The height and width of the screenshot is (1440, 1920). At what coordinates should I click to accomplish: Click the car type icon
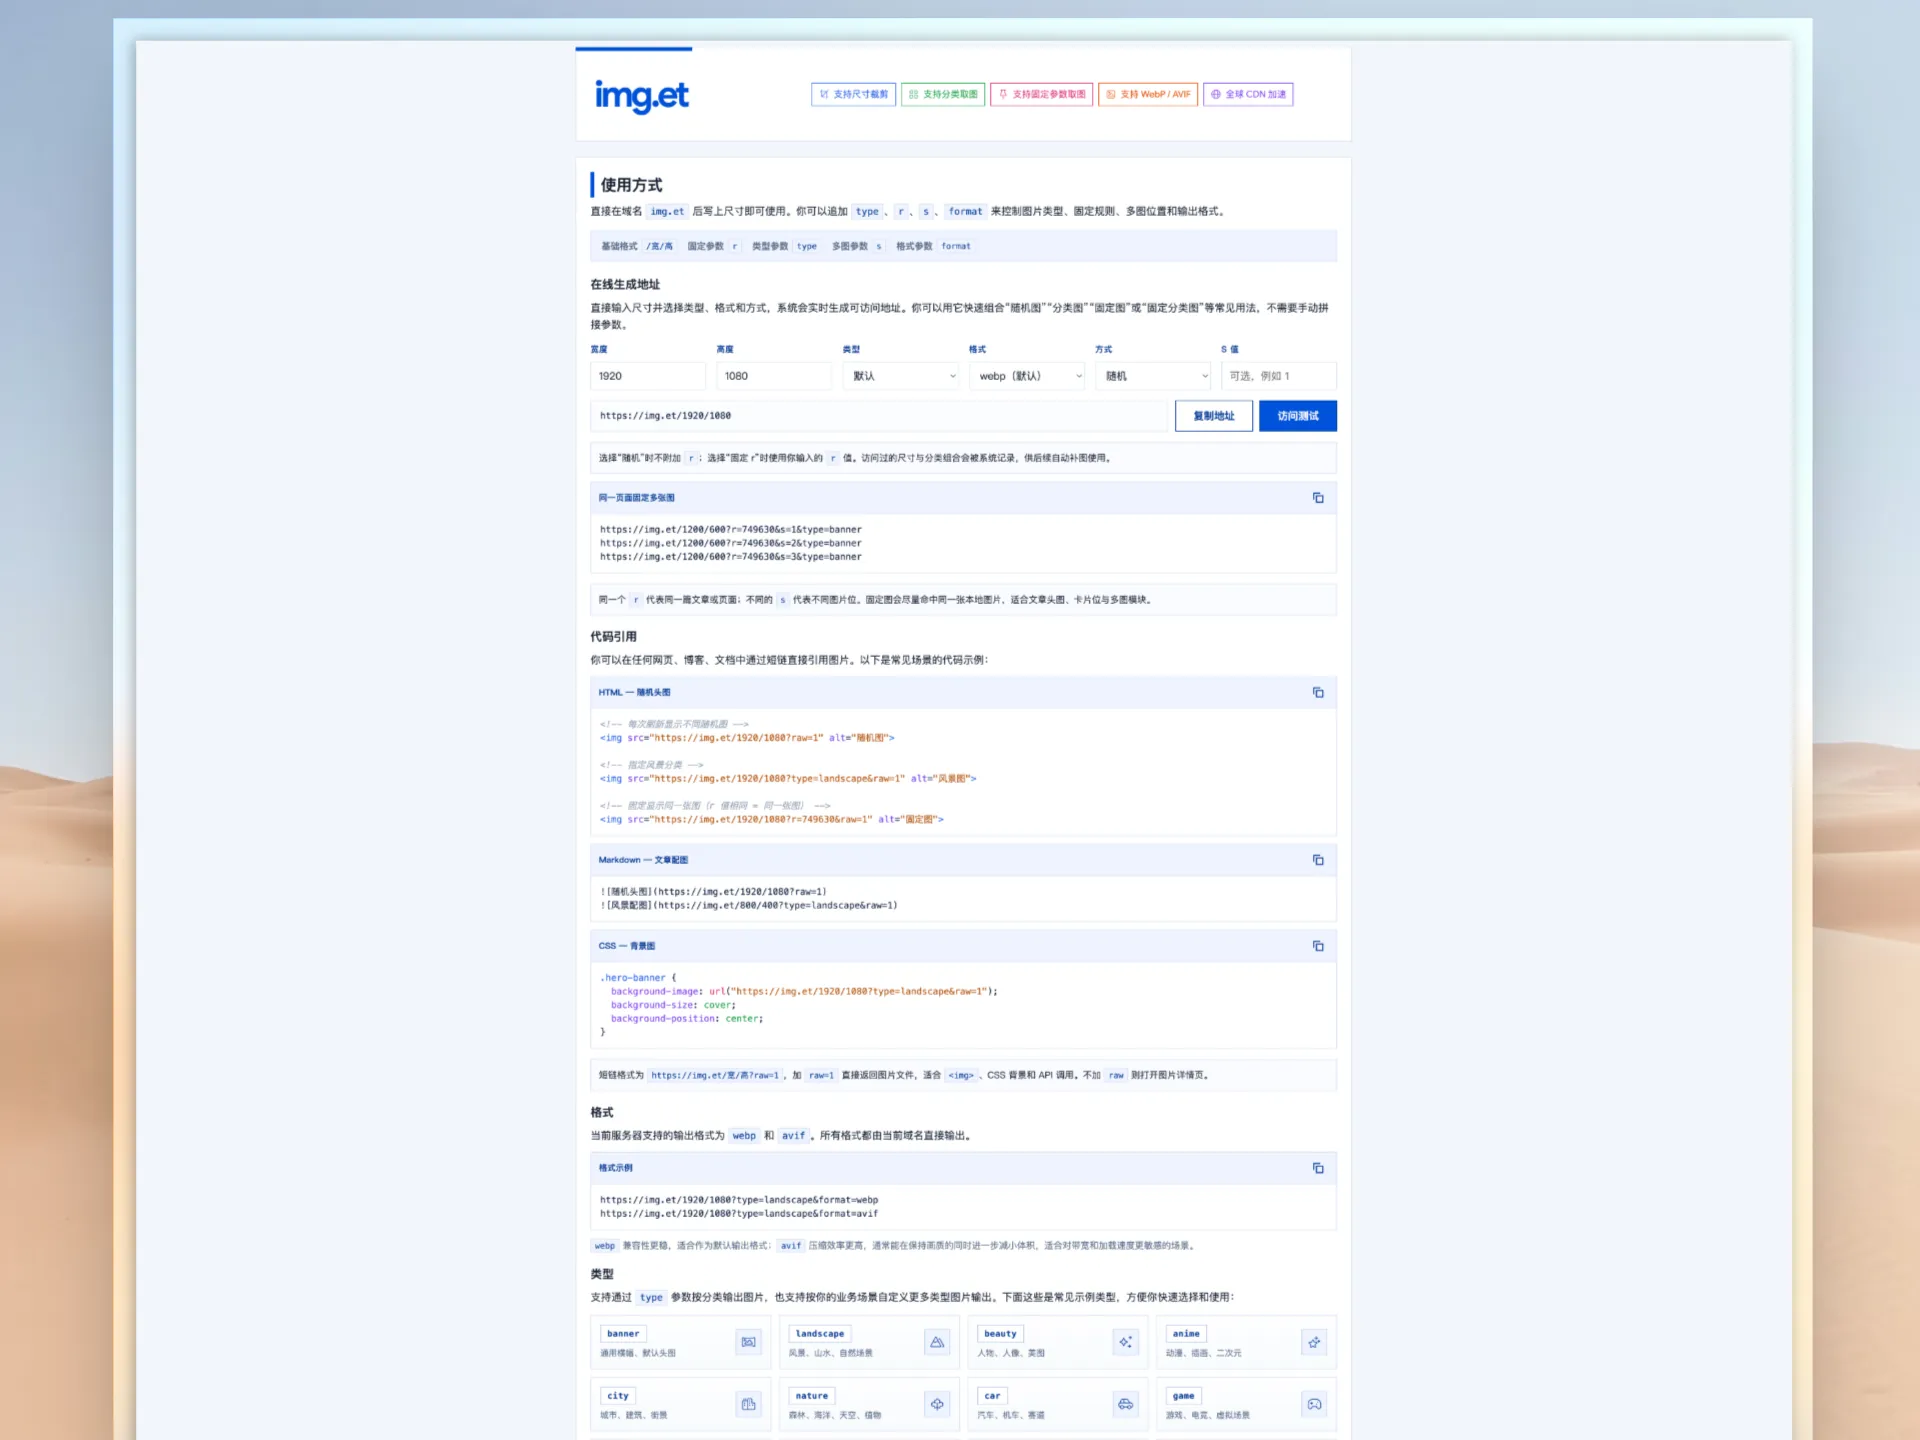click(1125, 1404)
